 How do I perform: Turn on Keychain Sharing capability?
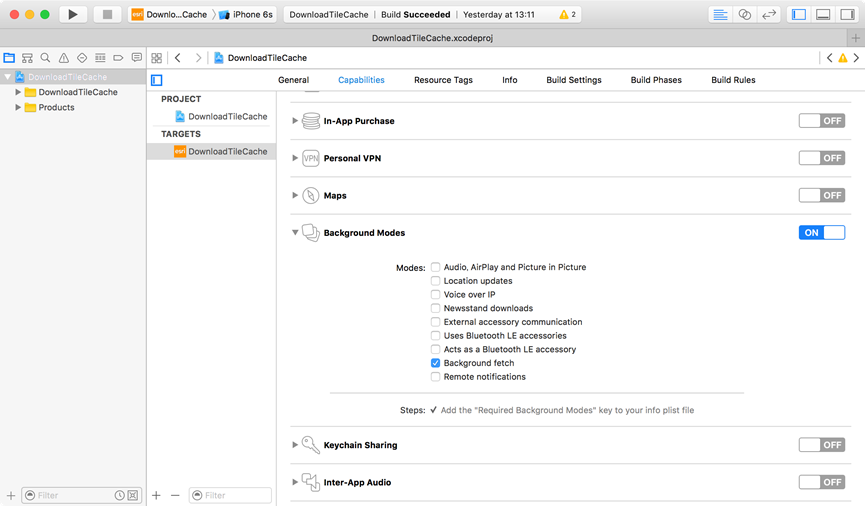821,445
